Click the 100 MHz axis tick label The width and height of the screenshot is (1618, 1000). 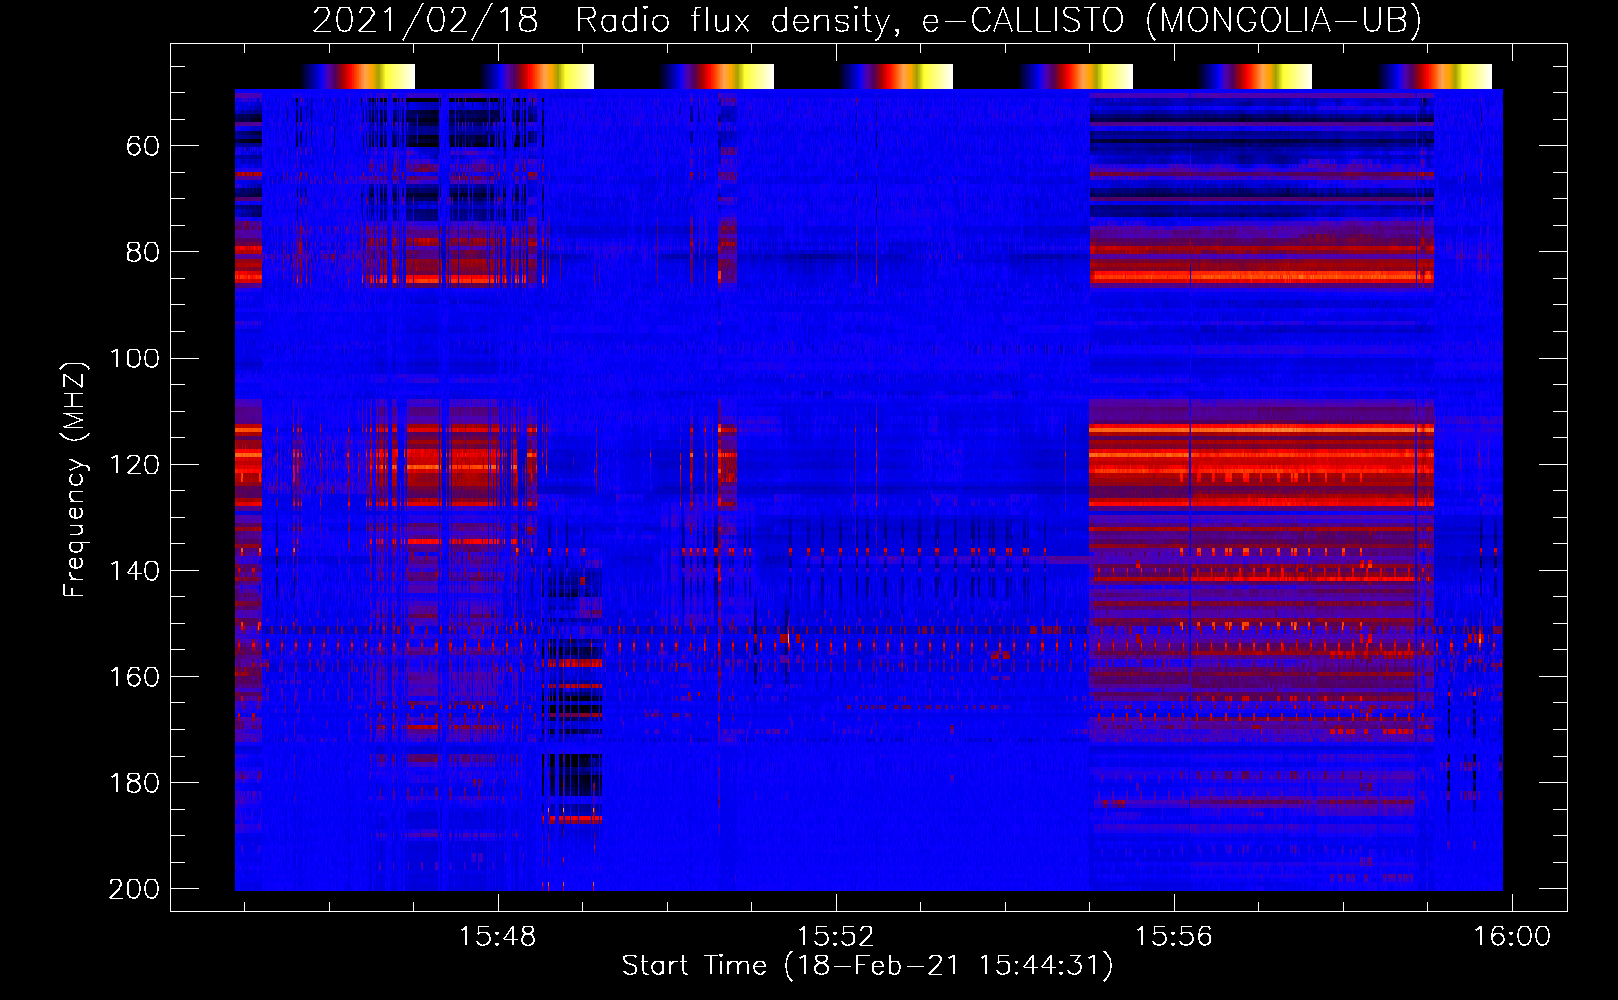[x=135, y=359]
